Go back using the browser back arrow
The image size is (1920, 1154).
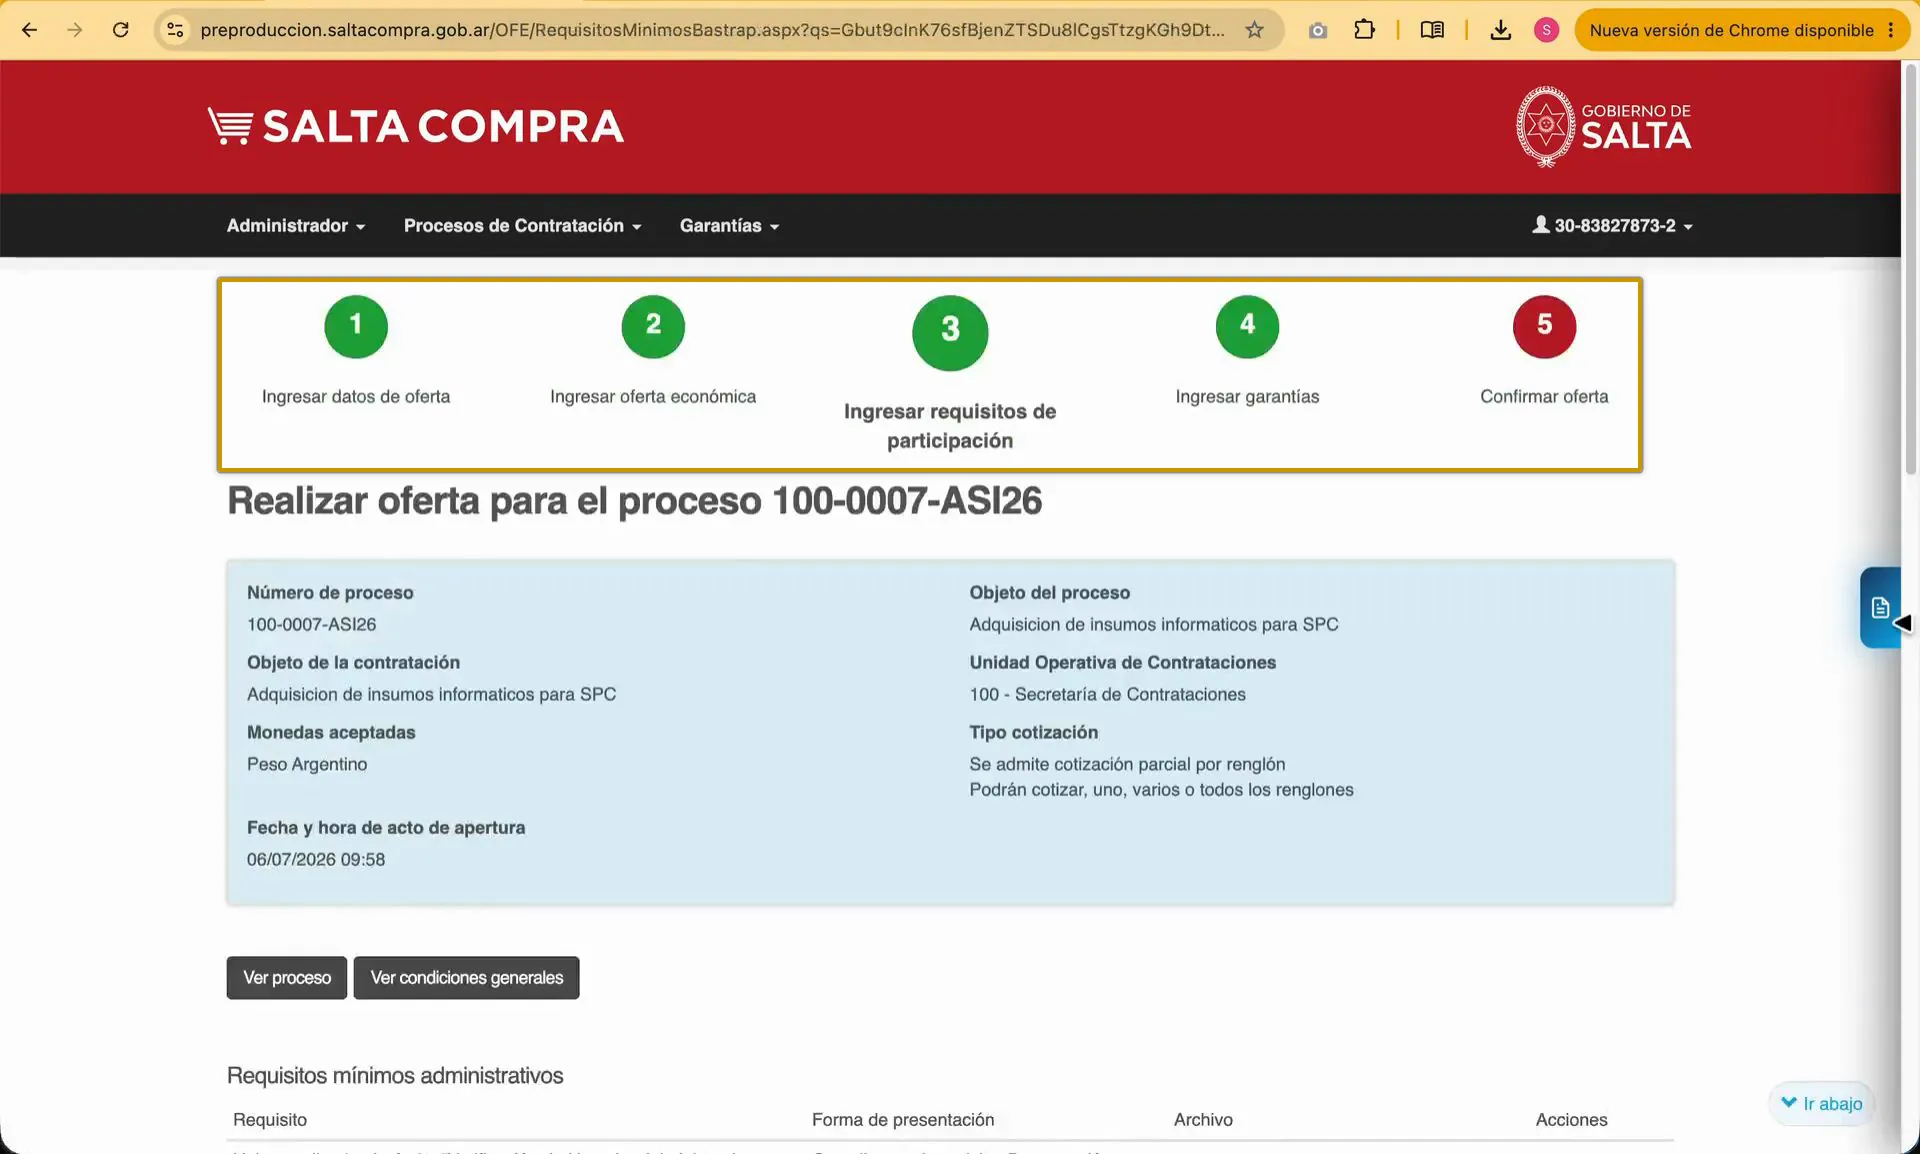click(x=29, y=30)
